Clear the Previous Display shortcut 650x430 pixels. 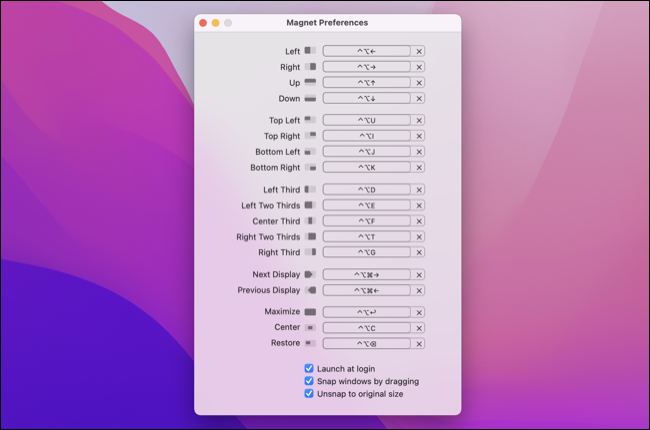point(419,291)
